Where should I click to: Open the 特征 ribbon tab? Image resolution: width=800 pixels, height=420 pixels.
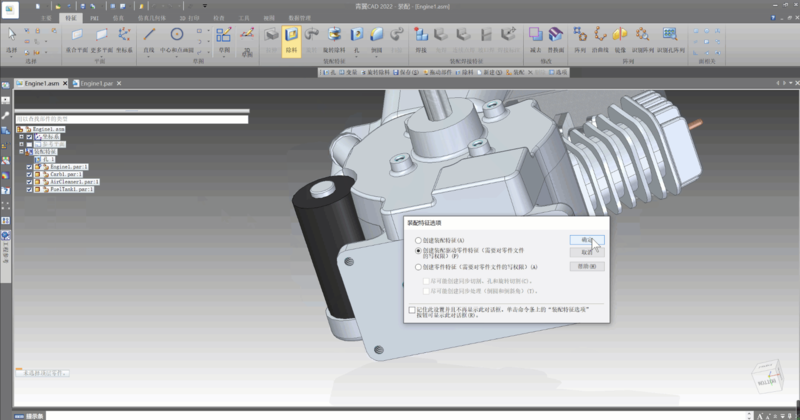[70, 18]
